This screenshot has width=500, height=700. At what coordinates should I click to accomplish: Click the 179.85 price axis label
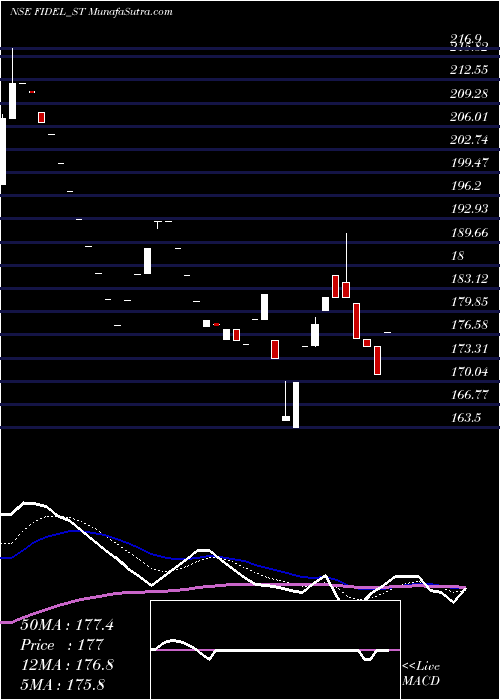[x=469, y=302]
